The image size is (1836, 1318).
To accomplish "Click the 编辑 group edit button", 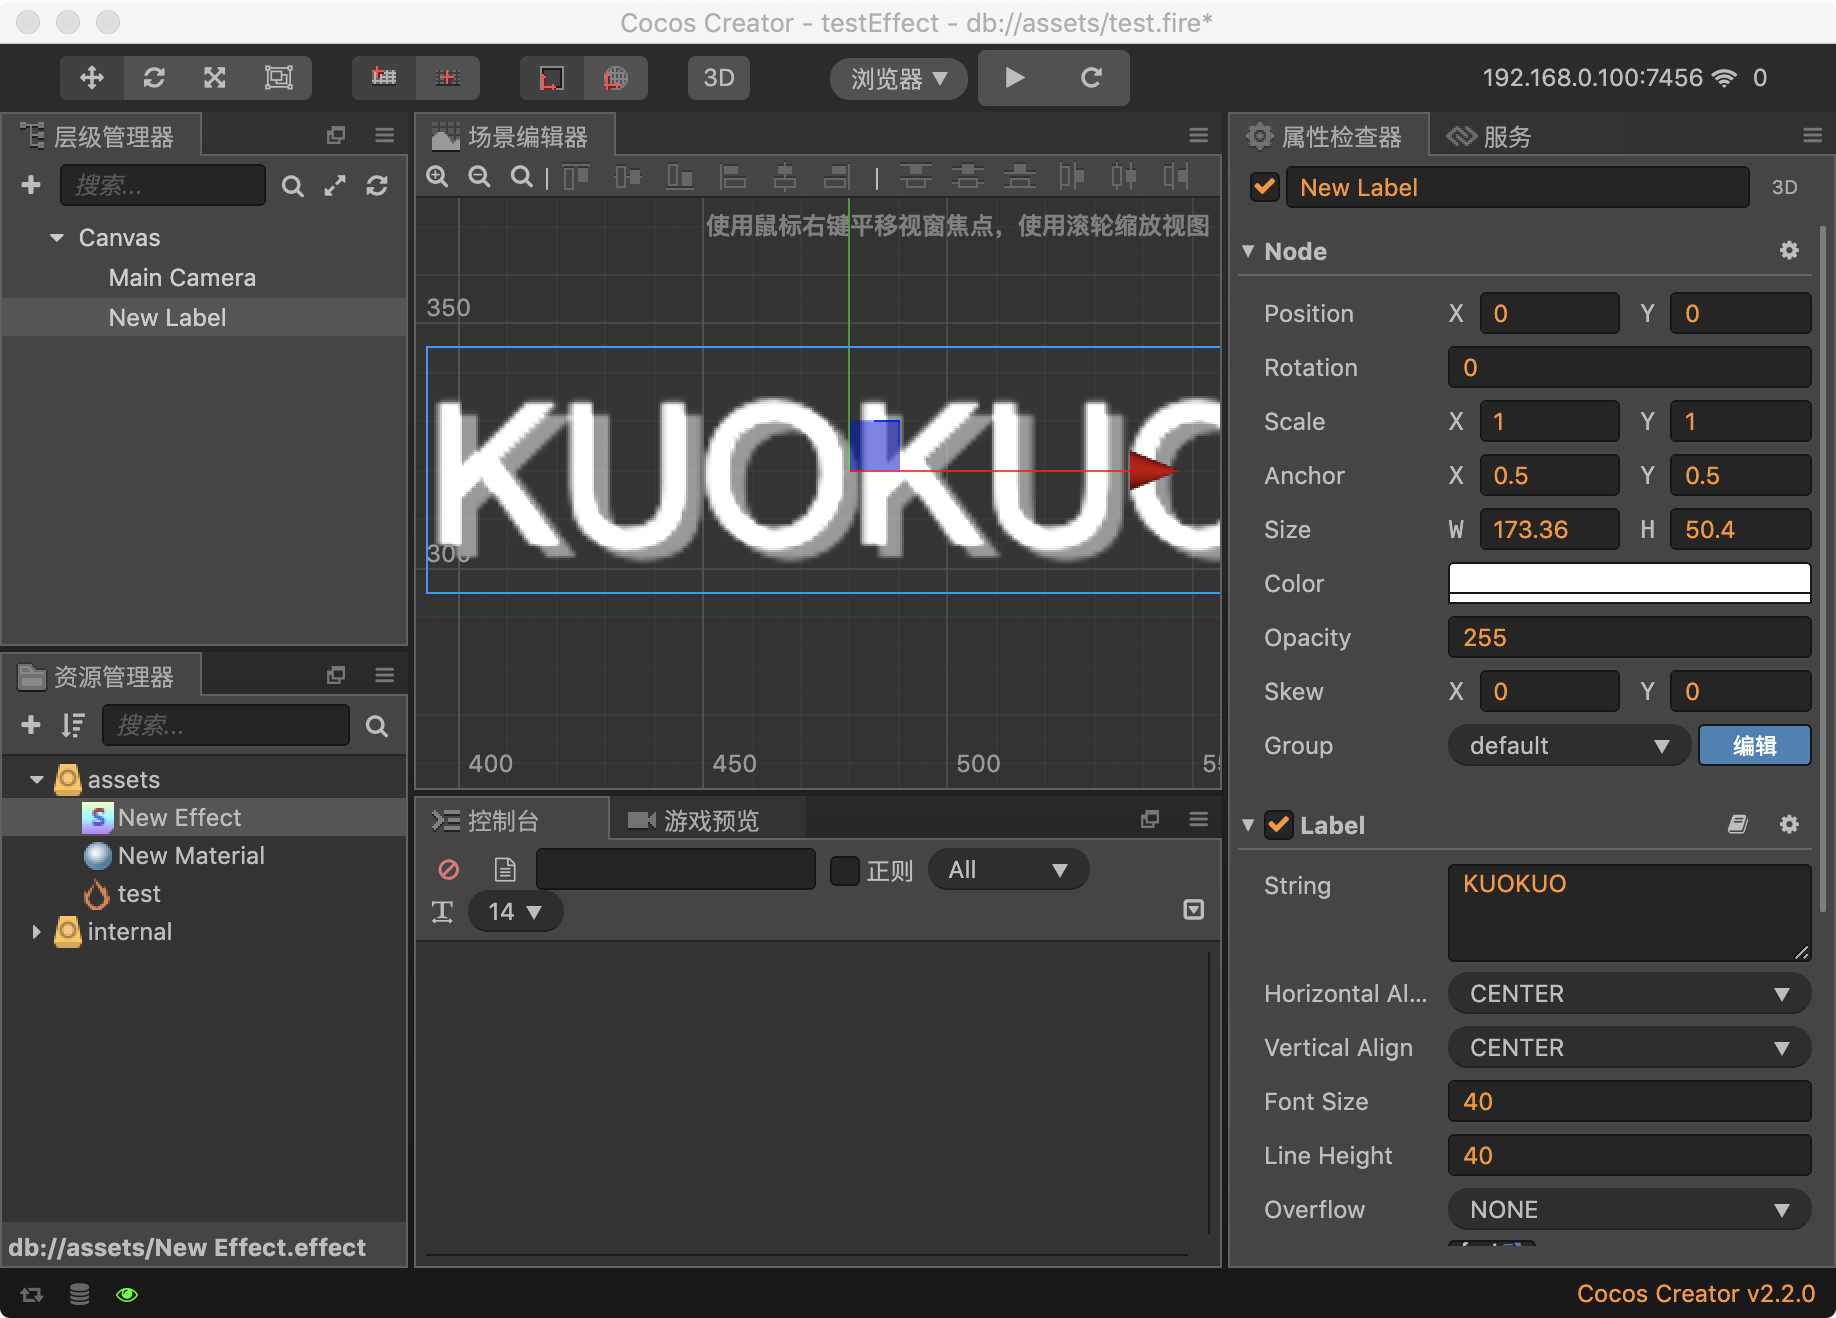I will point(1754,746).
